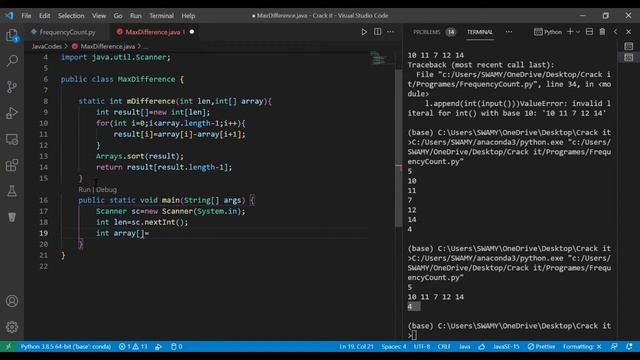Switch to the PROBLEMS panel tab
Image resolution: width=640 pixels, height=360 pixels.
(x=427, y=32)
